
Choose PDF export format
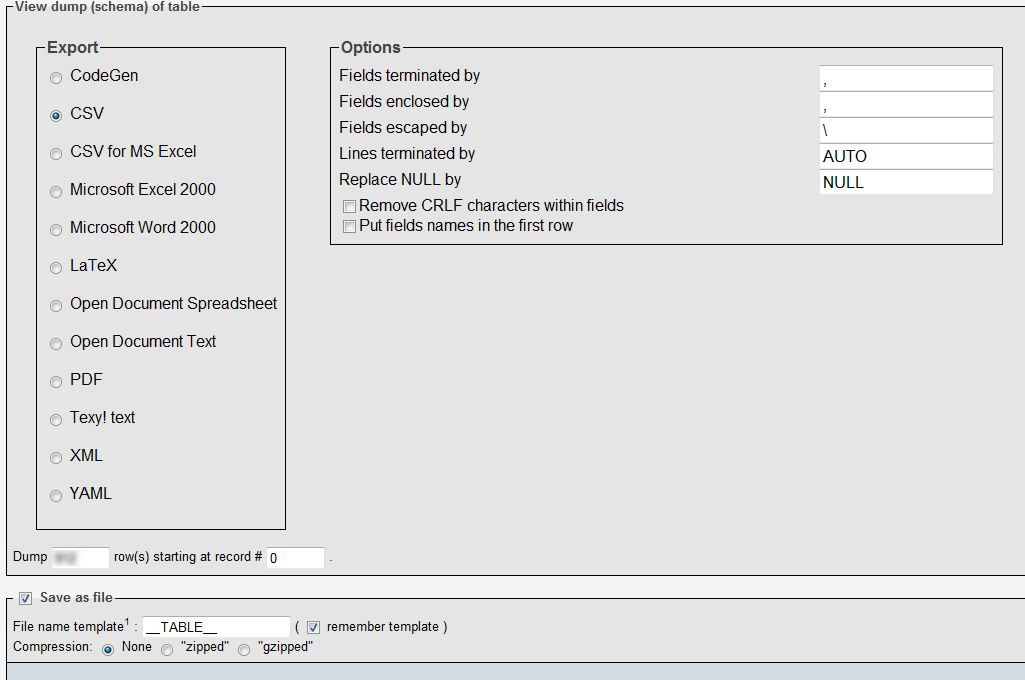pos(56,382)
